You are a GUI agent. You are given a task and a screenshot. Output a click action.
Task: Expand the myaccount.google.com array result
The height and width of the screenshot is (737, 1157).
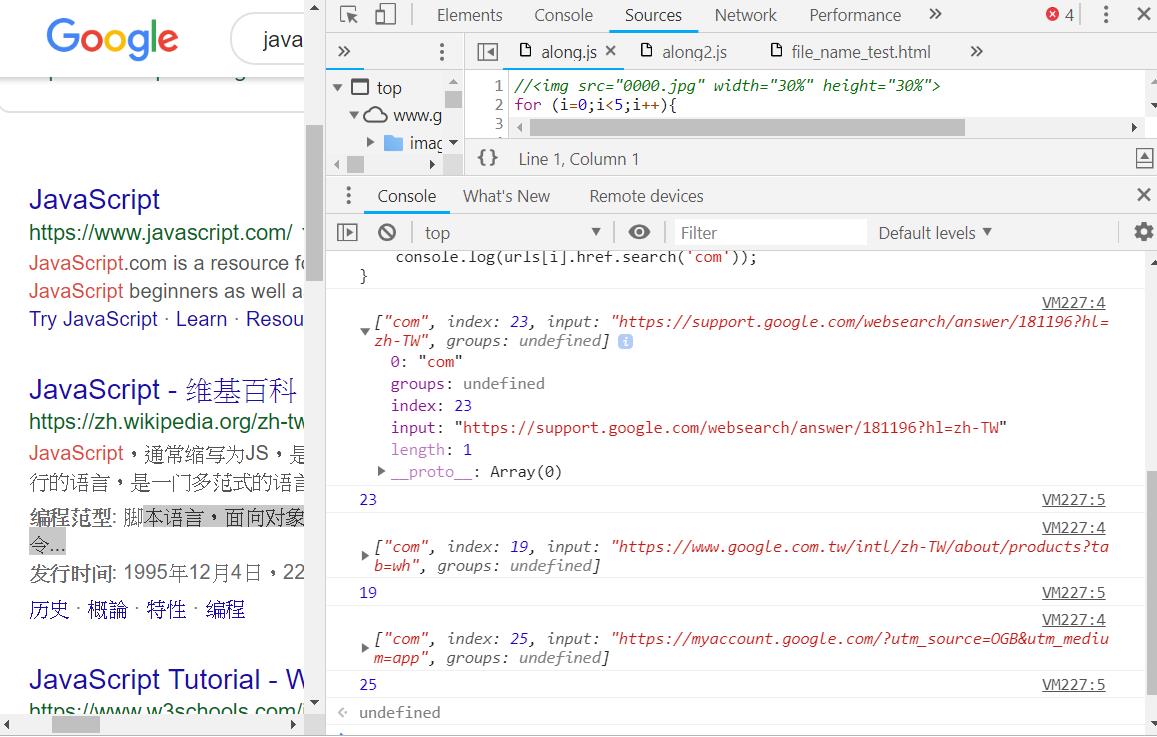pyautogui.click(x=365, y=648)
